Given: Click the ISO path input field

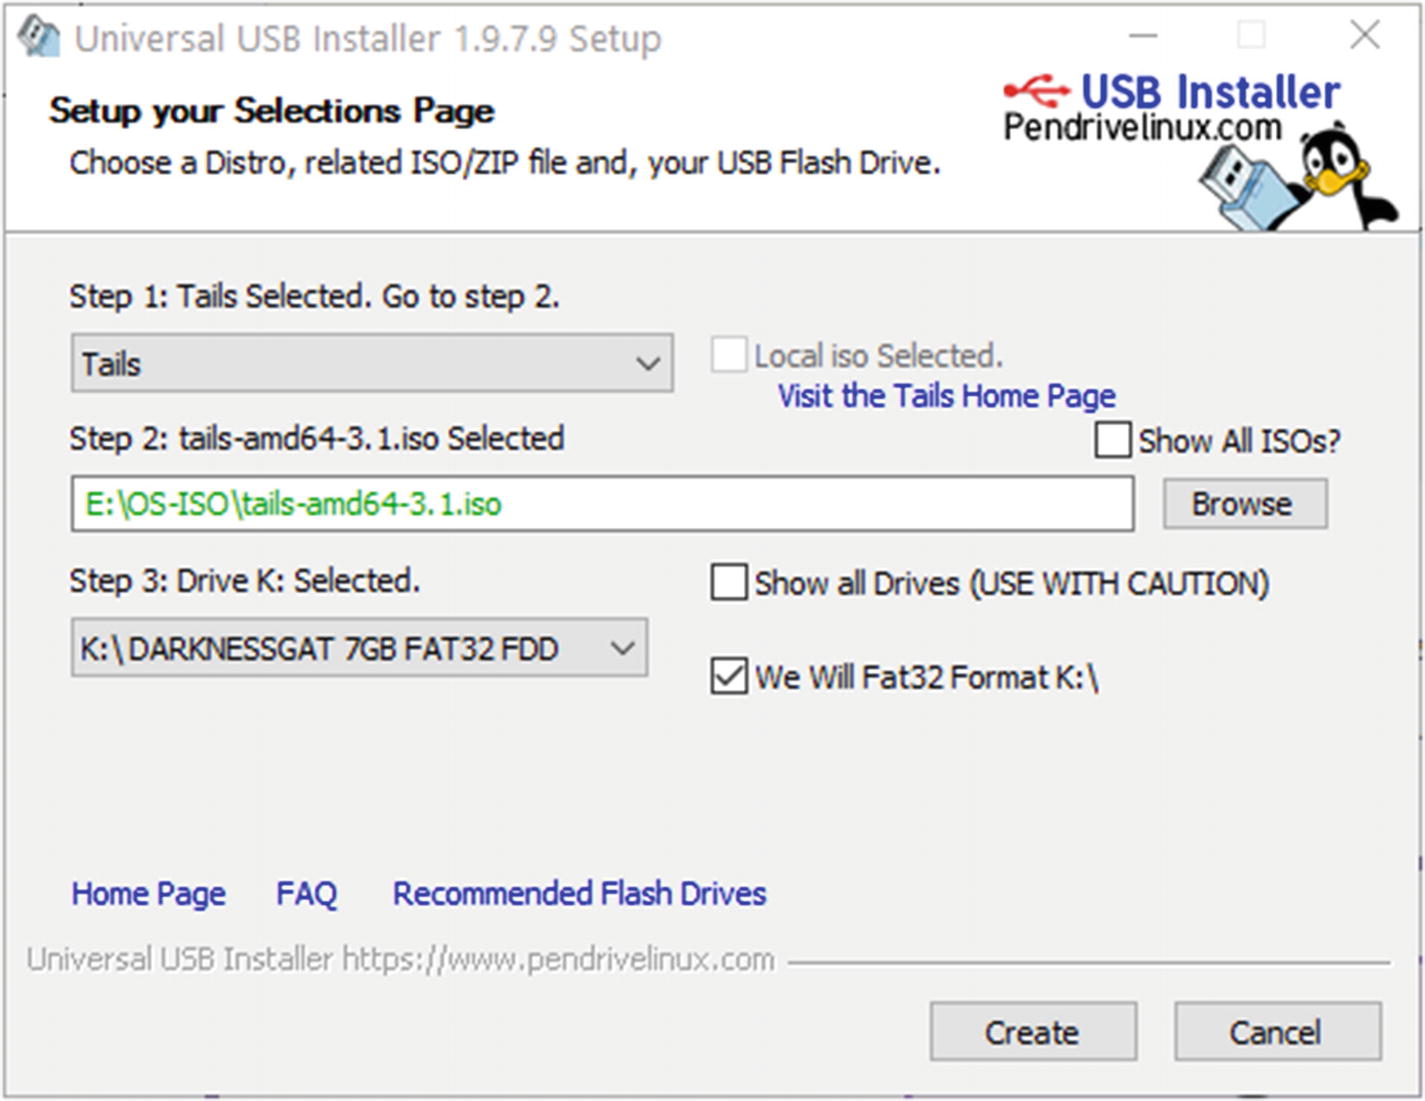Looking at the screenshot, I should (602, 503).
